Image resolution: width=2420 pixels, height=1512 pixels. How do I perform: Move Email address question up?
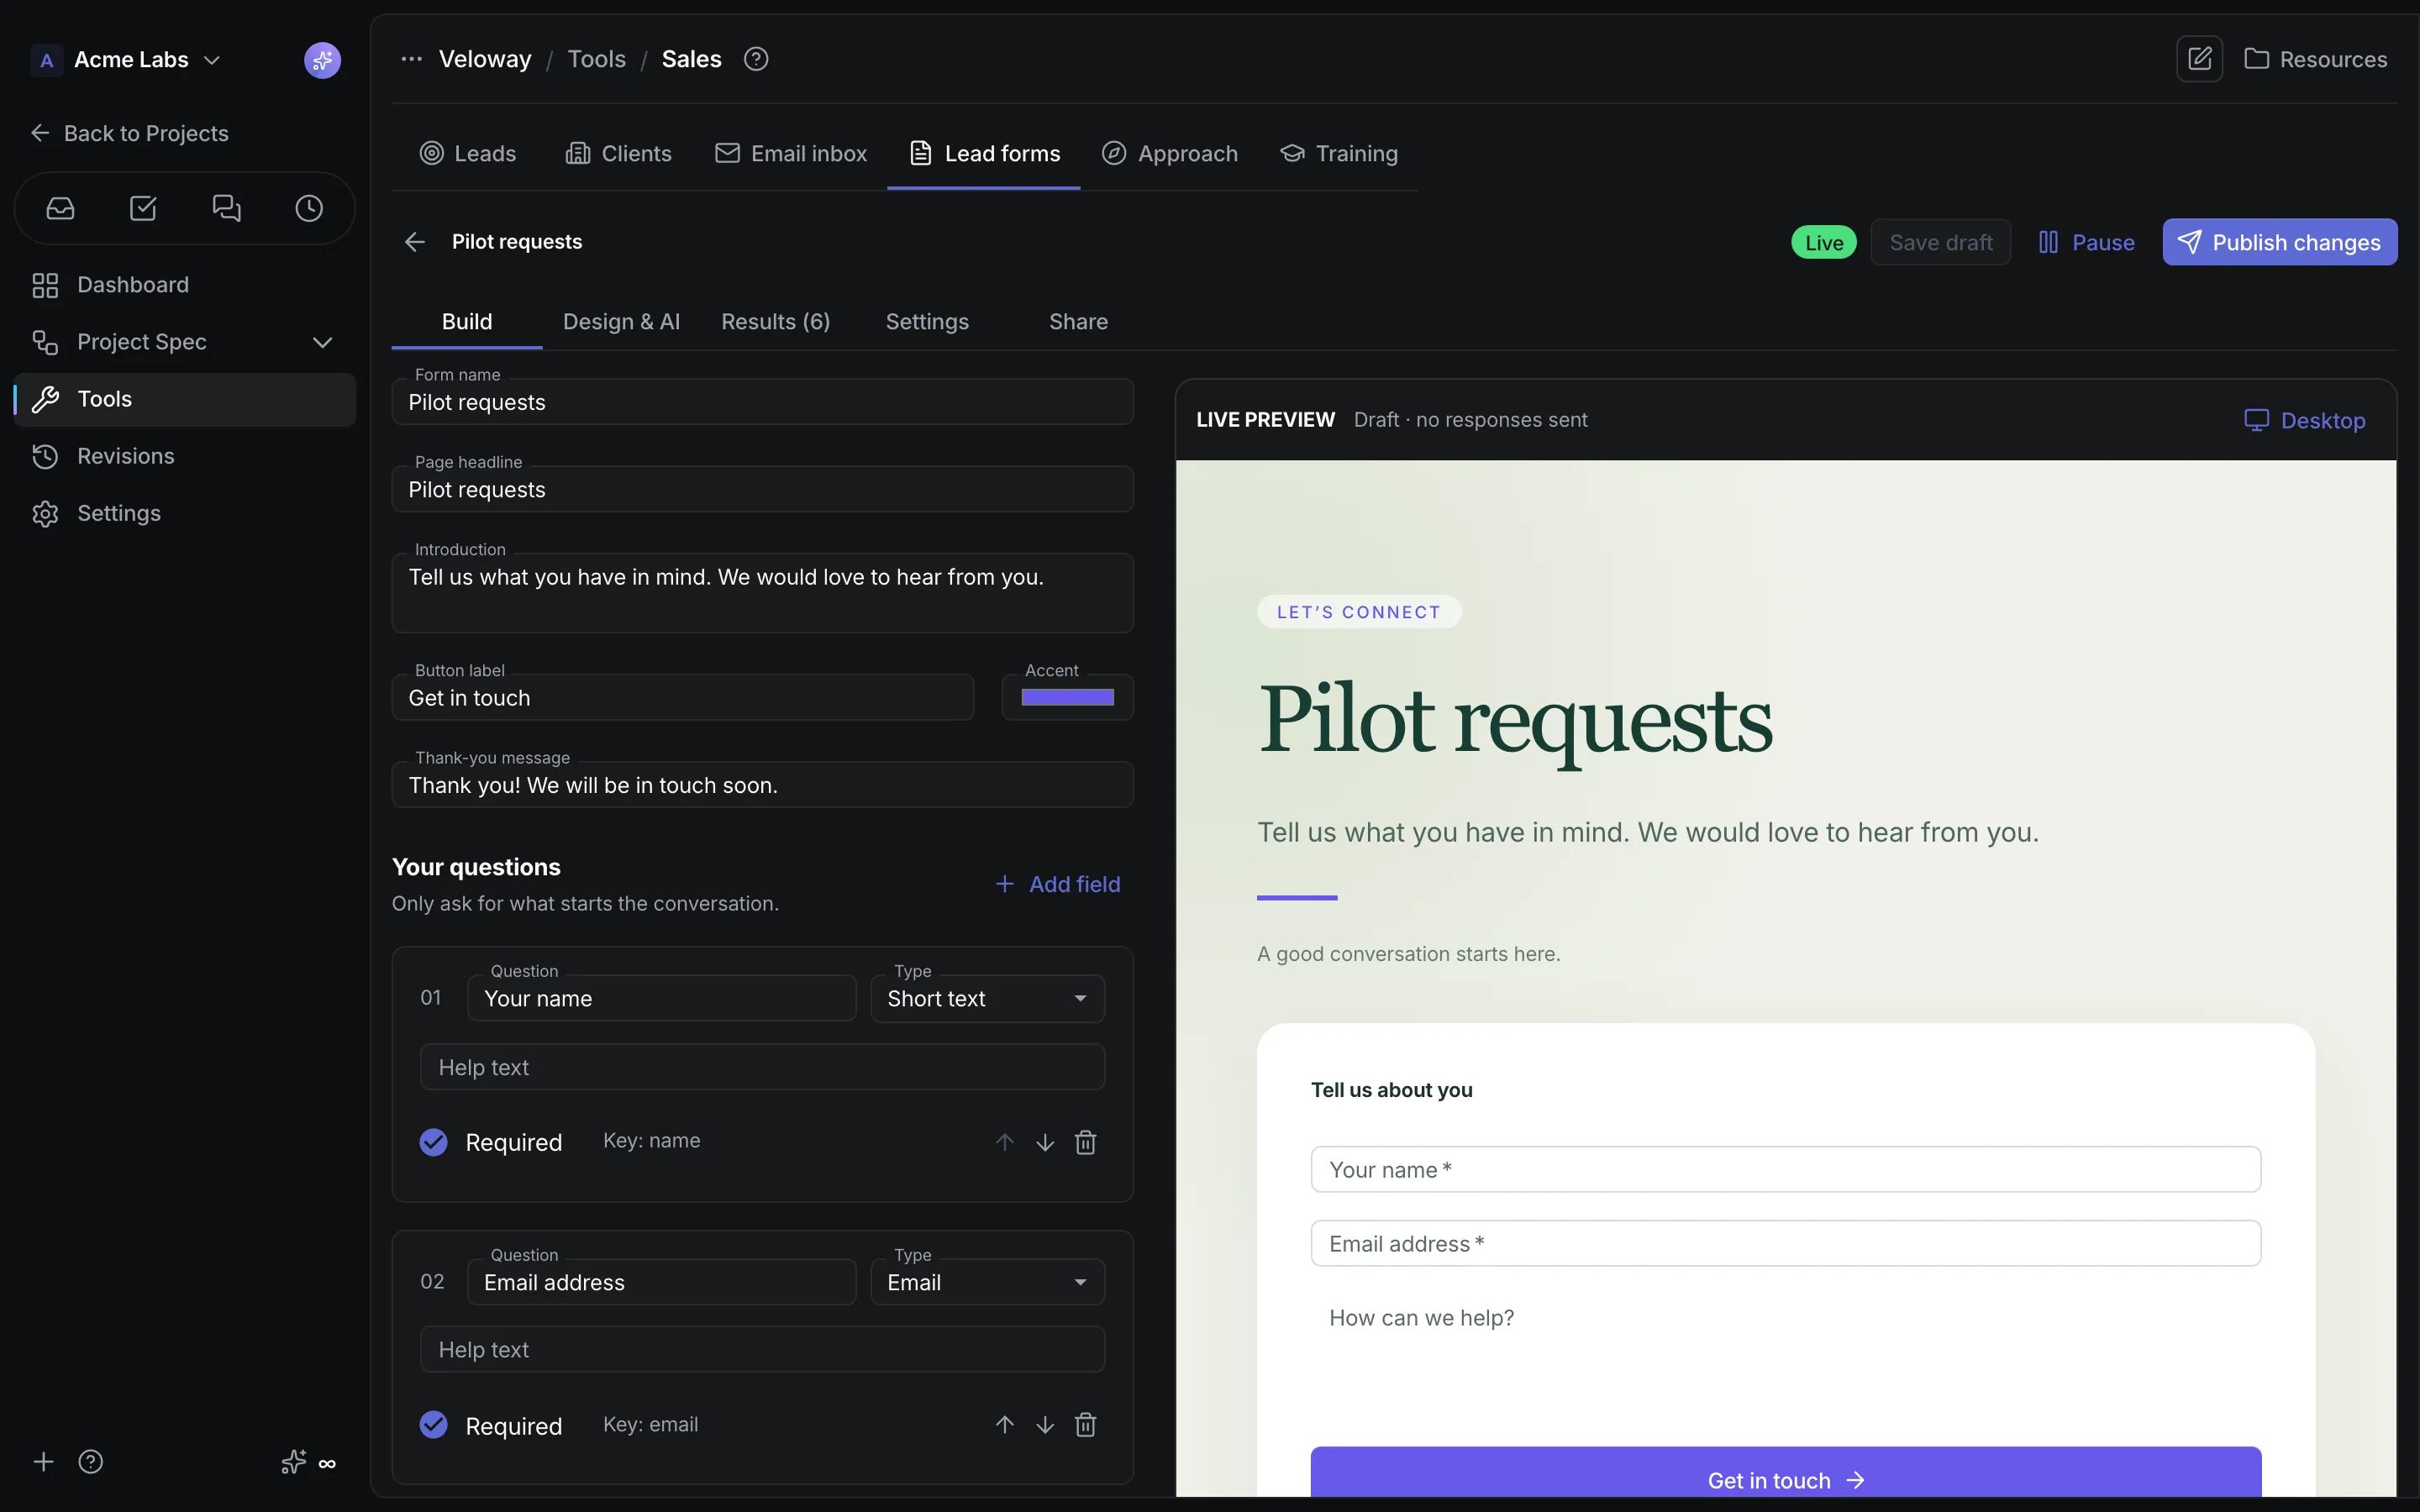[1005, 1425]
